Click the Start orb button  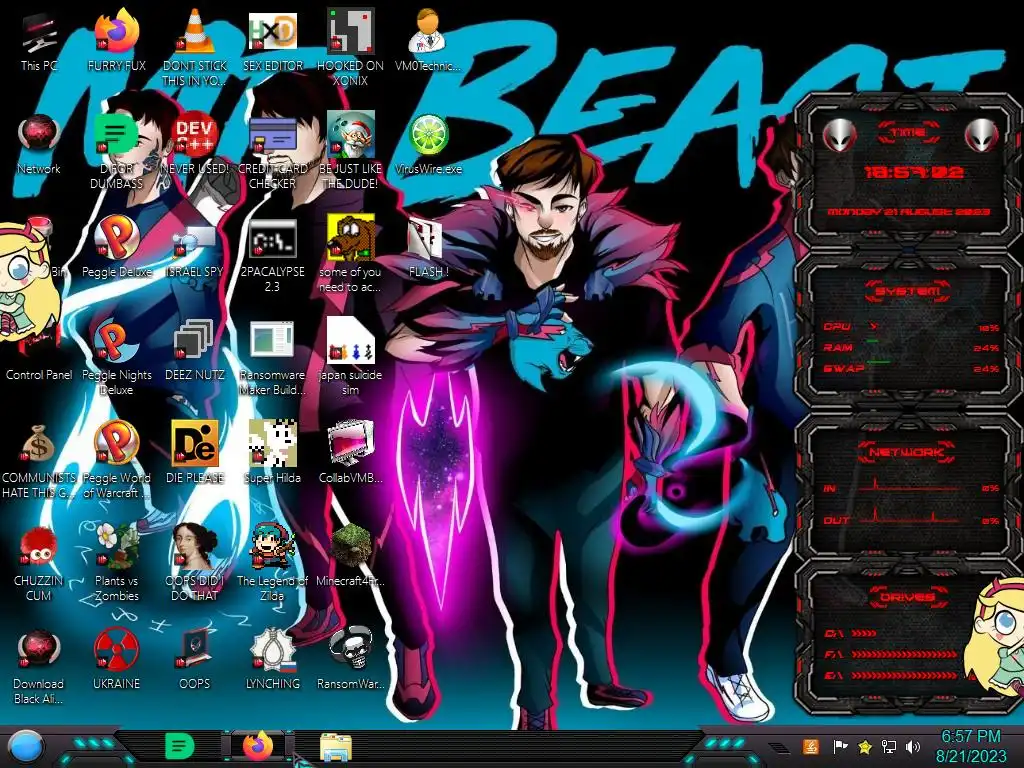25,748
